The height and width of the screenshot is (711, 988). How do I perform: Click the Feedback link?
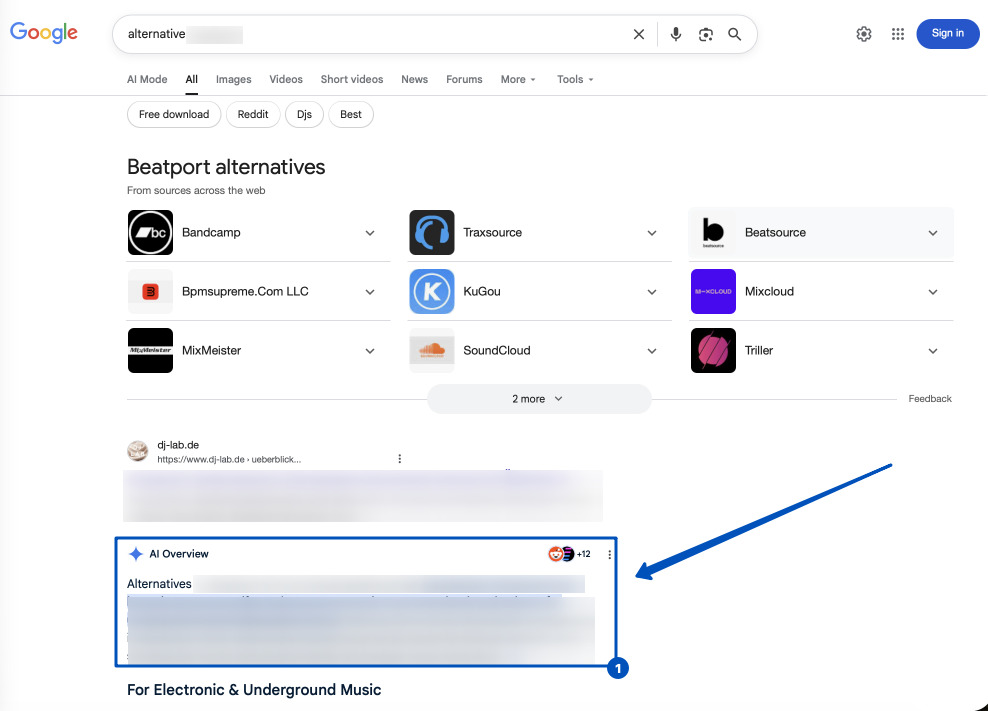[930, 399]
